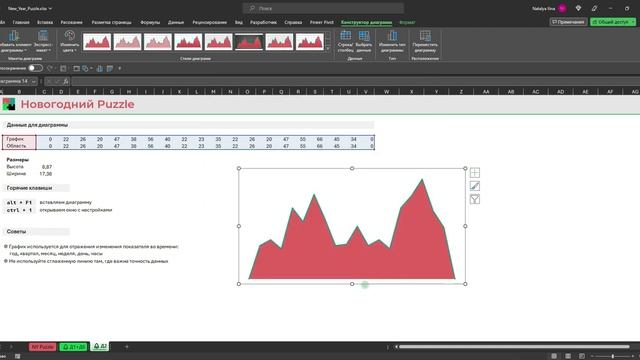640x360 pixels.
Task: Open Share (Общий доступ) dropdown arrow
Action: tap(633, 22)
